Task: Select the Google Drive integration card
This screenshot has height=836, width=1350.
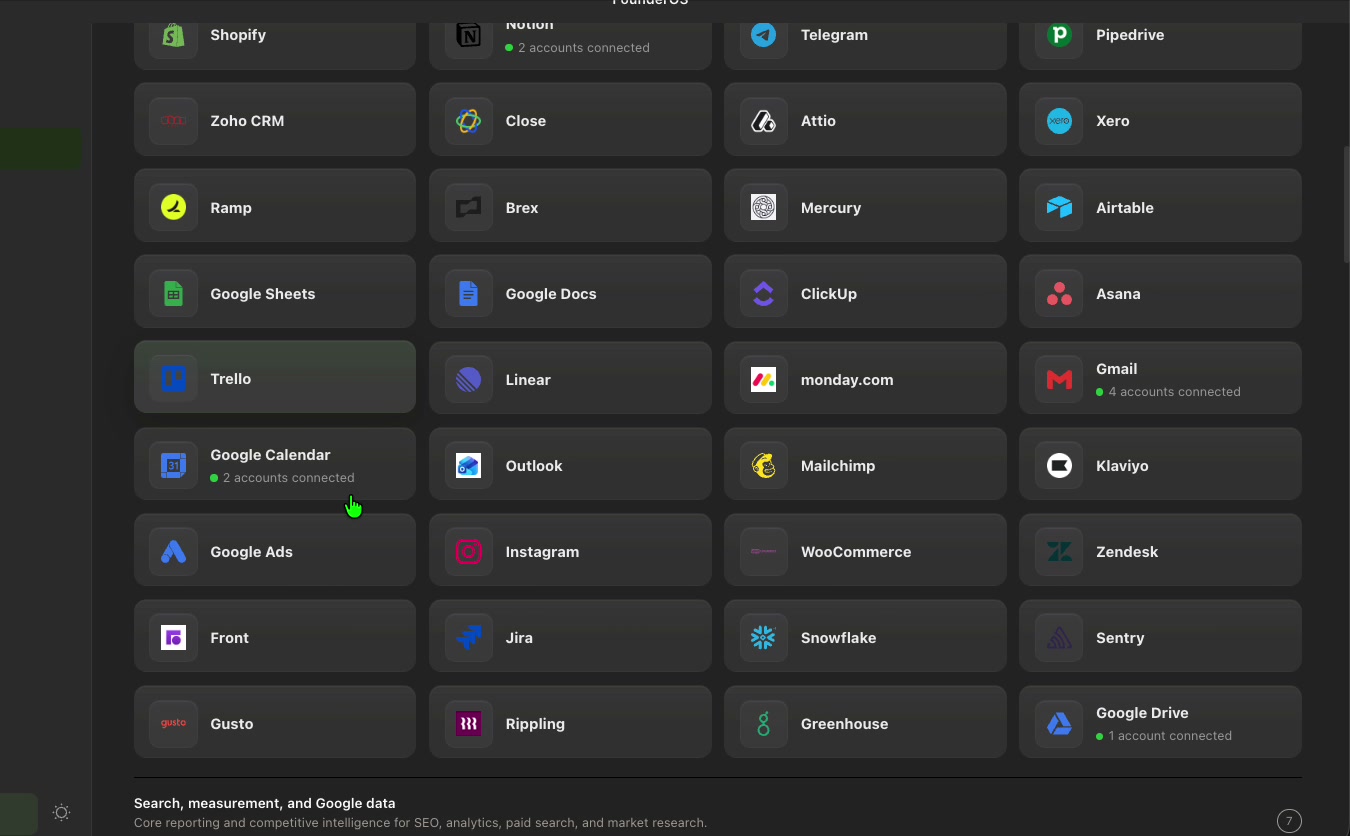Action: [1160, 722]
